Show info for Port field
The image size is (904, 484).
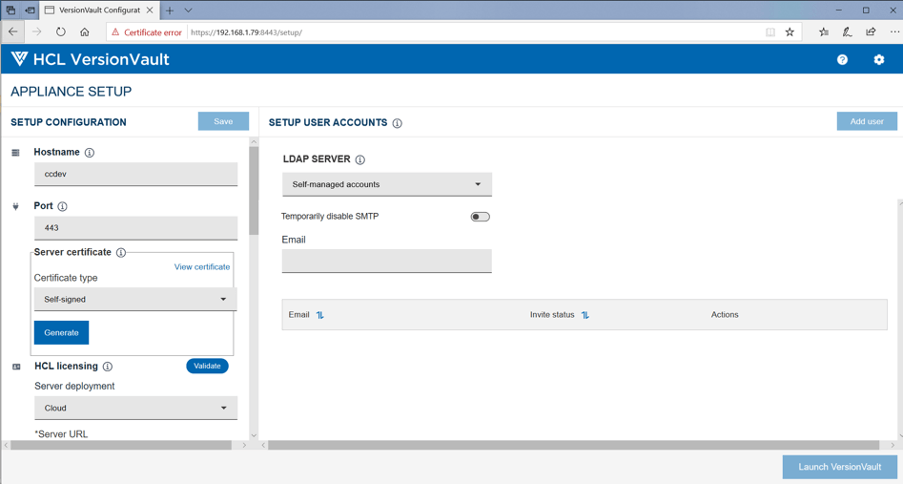pos(62,206)
